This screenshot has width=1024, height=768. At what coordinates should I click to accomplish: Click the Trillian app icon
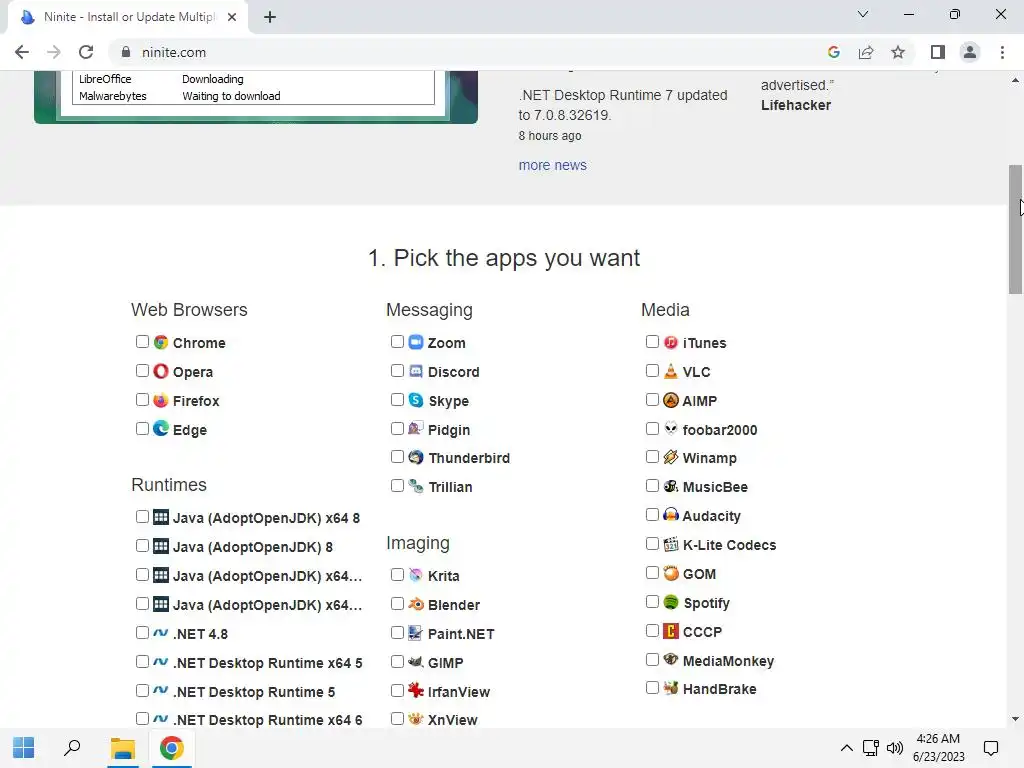[416, 486]
